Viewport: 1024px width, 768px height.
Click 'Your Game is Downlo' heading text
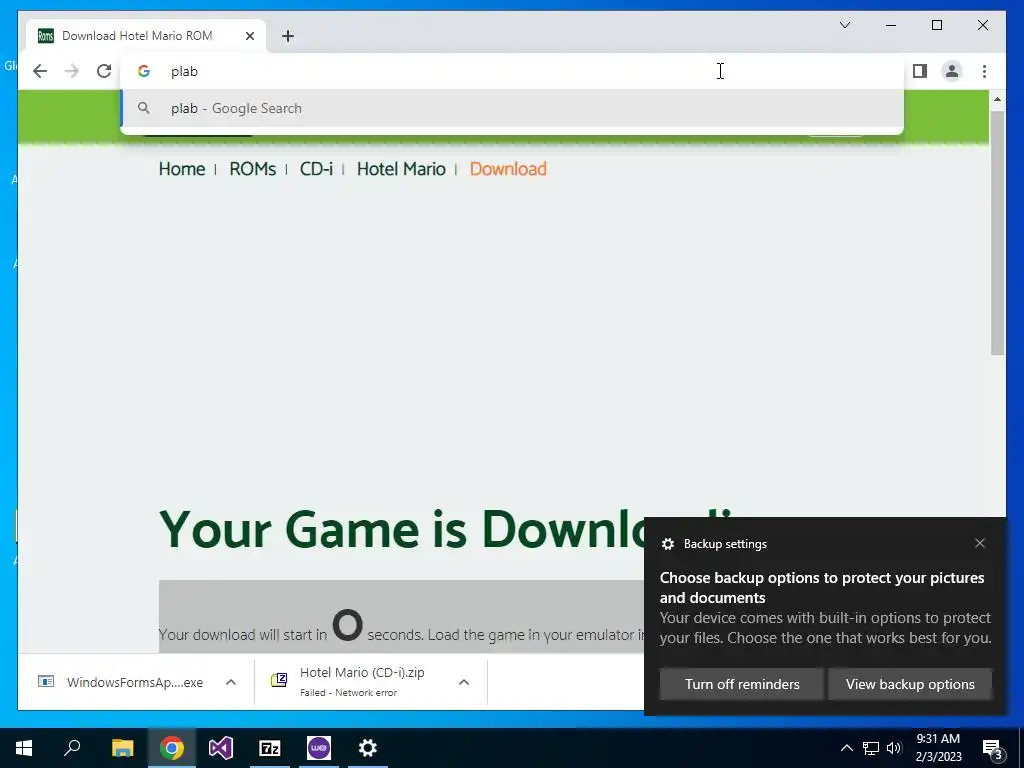(x=401, y=529)
